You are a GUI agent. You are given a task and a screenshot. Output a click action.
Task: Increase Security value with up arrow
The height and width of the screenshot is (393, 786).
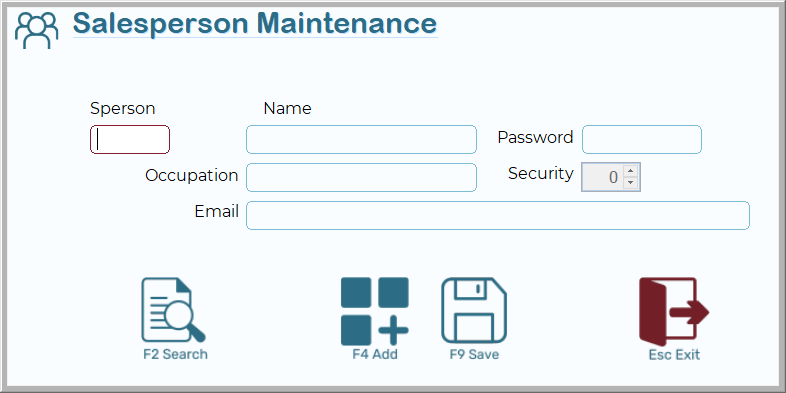(x=631, y=170)
